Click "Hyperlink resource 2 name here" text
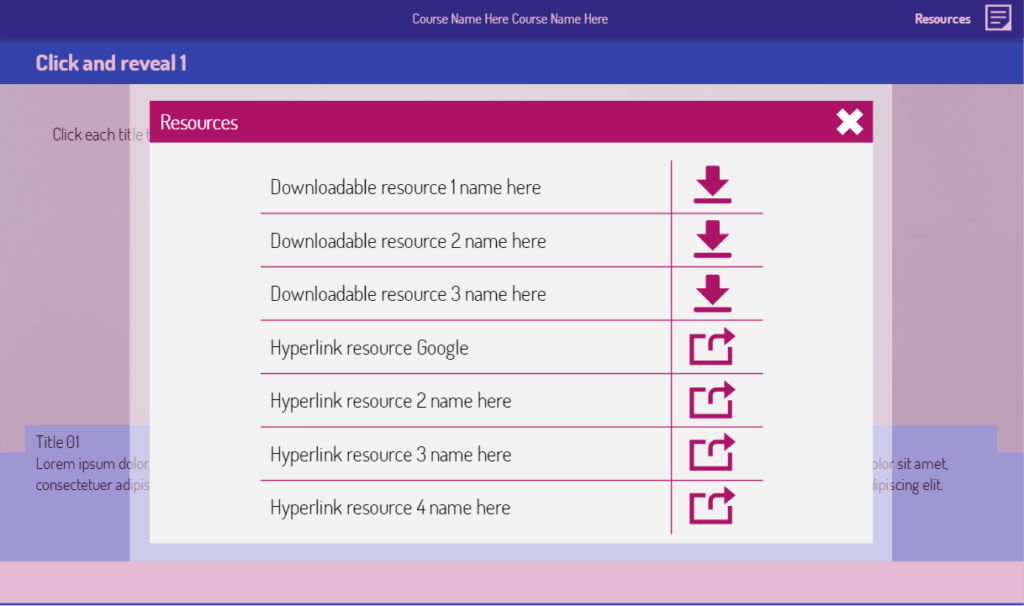Image resolution: width=1024 pixels, height=606 pixels. [391, 401]
